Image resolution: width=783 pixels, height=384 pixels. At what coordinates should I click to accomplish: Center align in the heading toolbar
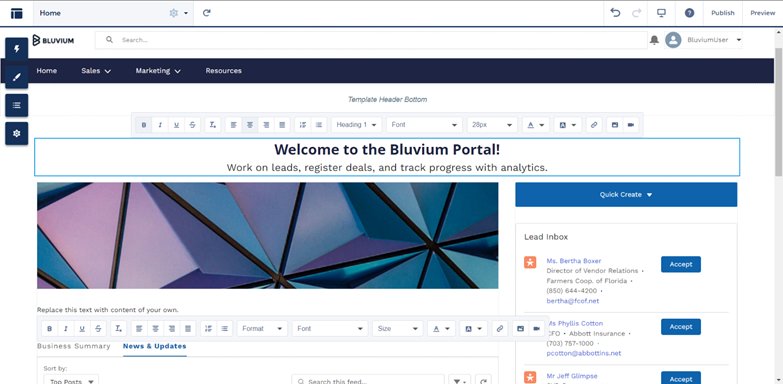(x=250, y=125)
